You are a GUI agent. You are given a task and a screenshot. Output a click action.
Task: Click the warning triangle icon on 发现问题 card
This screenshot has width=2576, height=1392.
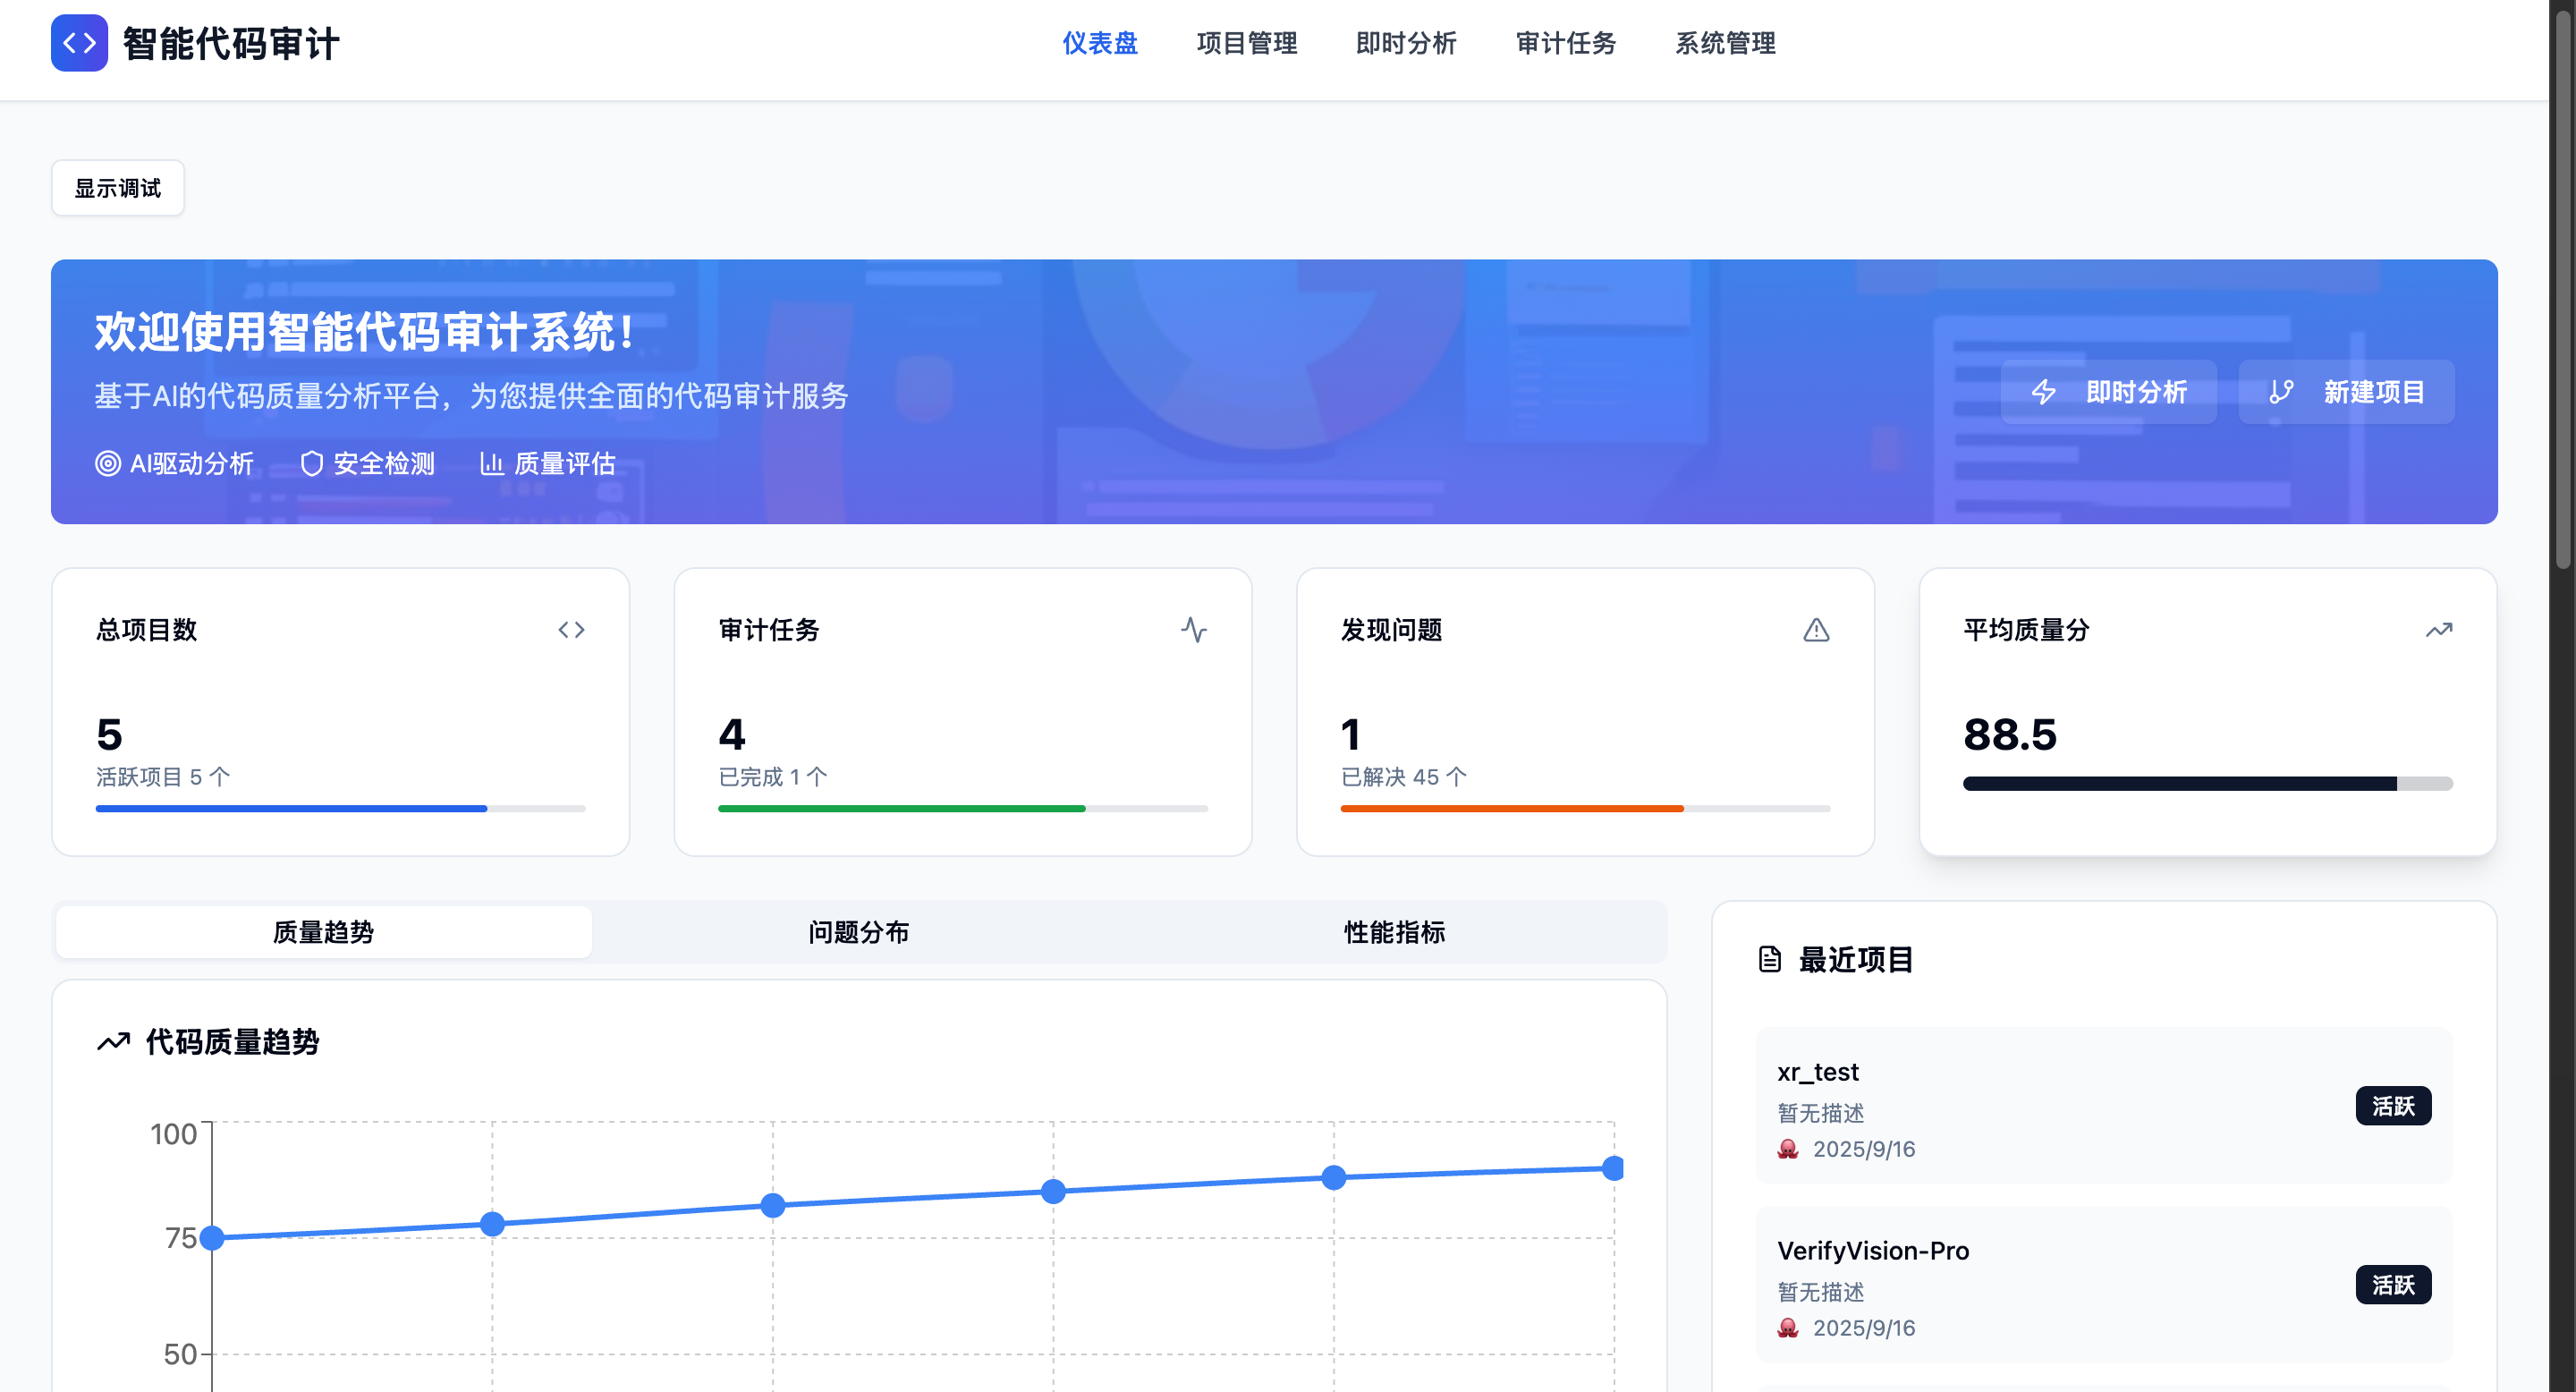click(1816, 629)
